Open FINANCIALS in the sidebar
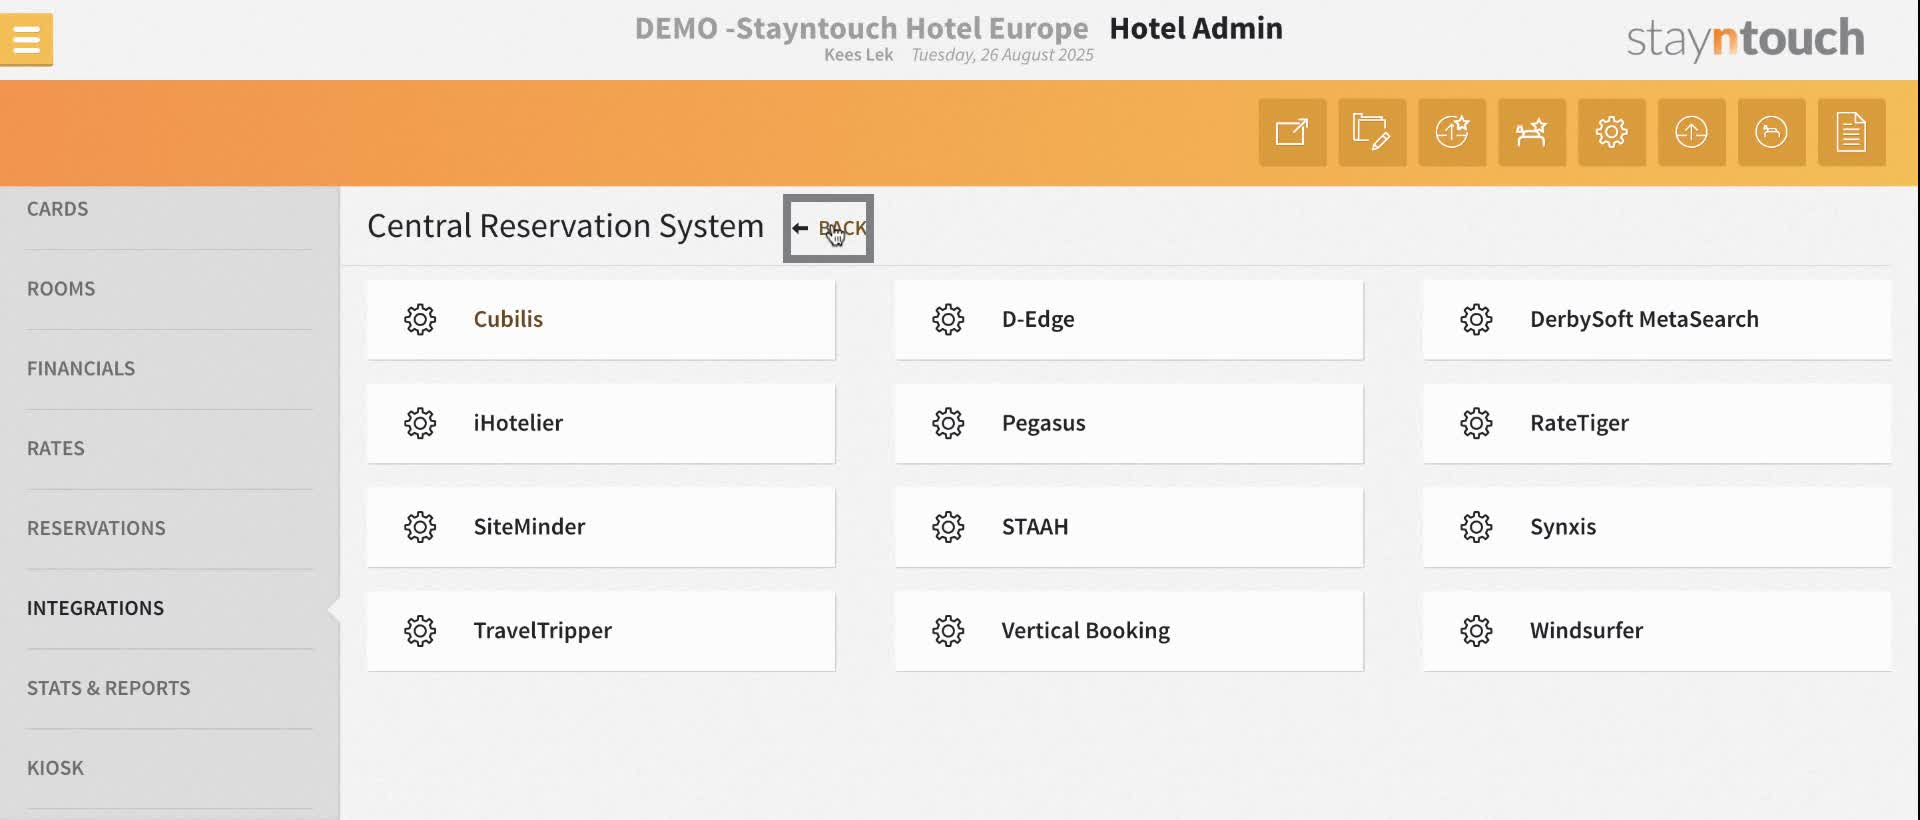The height and width of the screenshot is (820, 1920). click(x=81, y=369)
